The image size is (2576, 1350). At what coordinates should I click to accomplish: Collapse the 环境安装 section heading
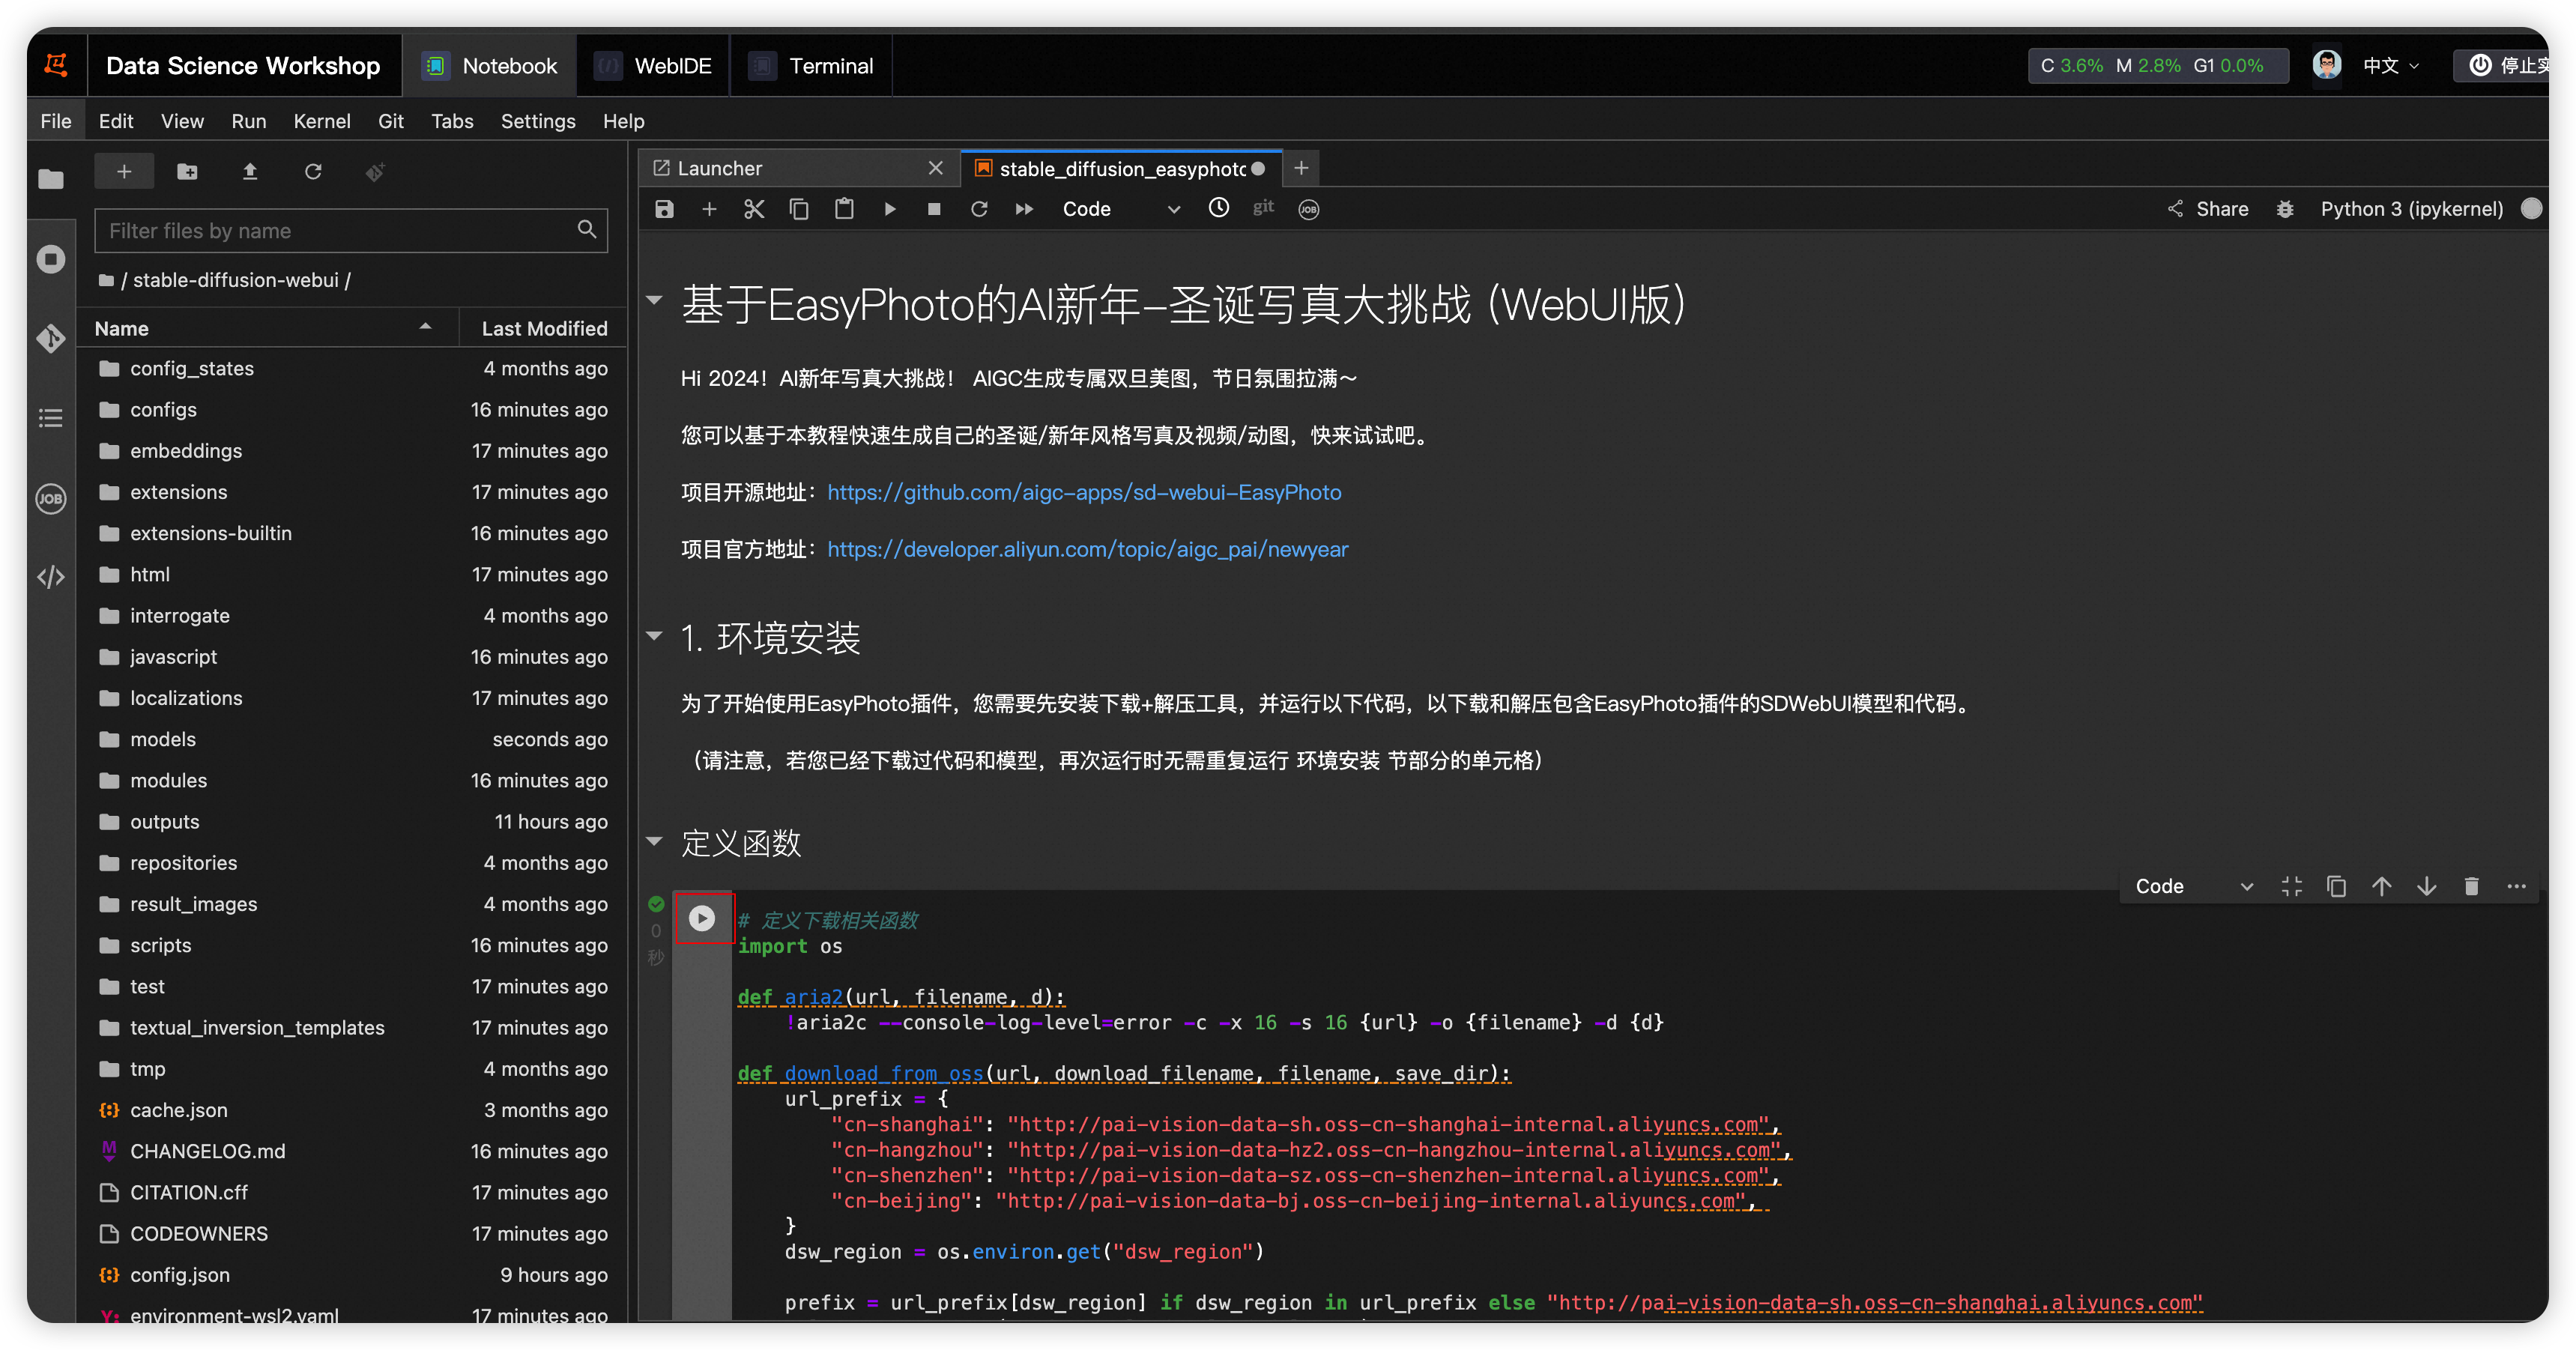point(655,636)
